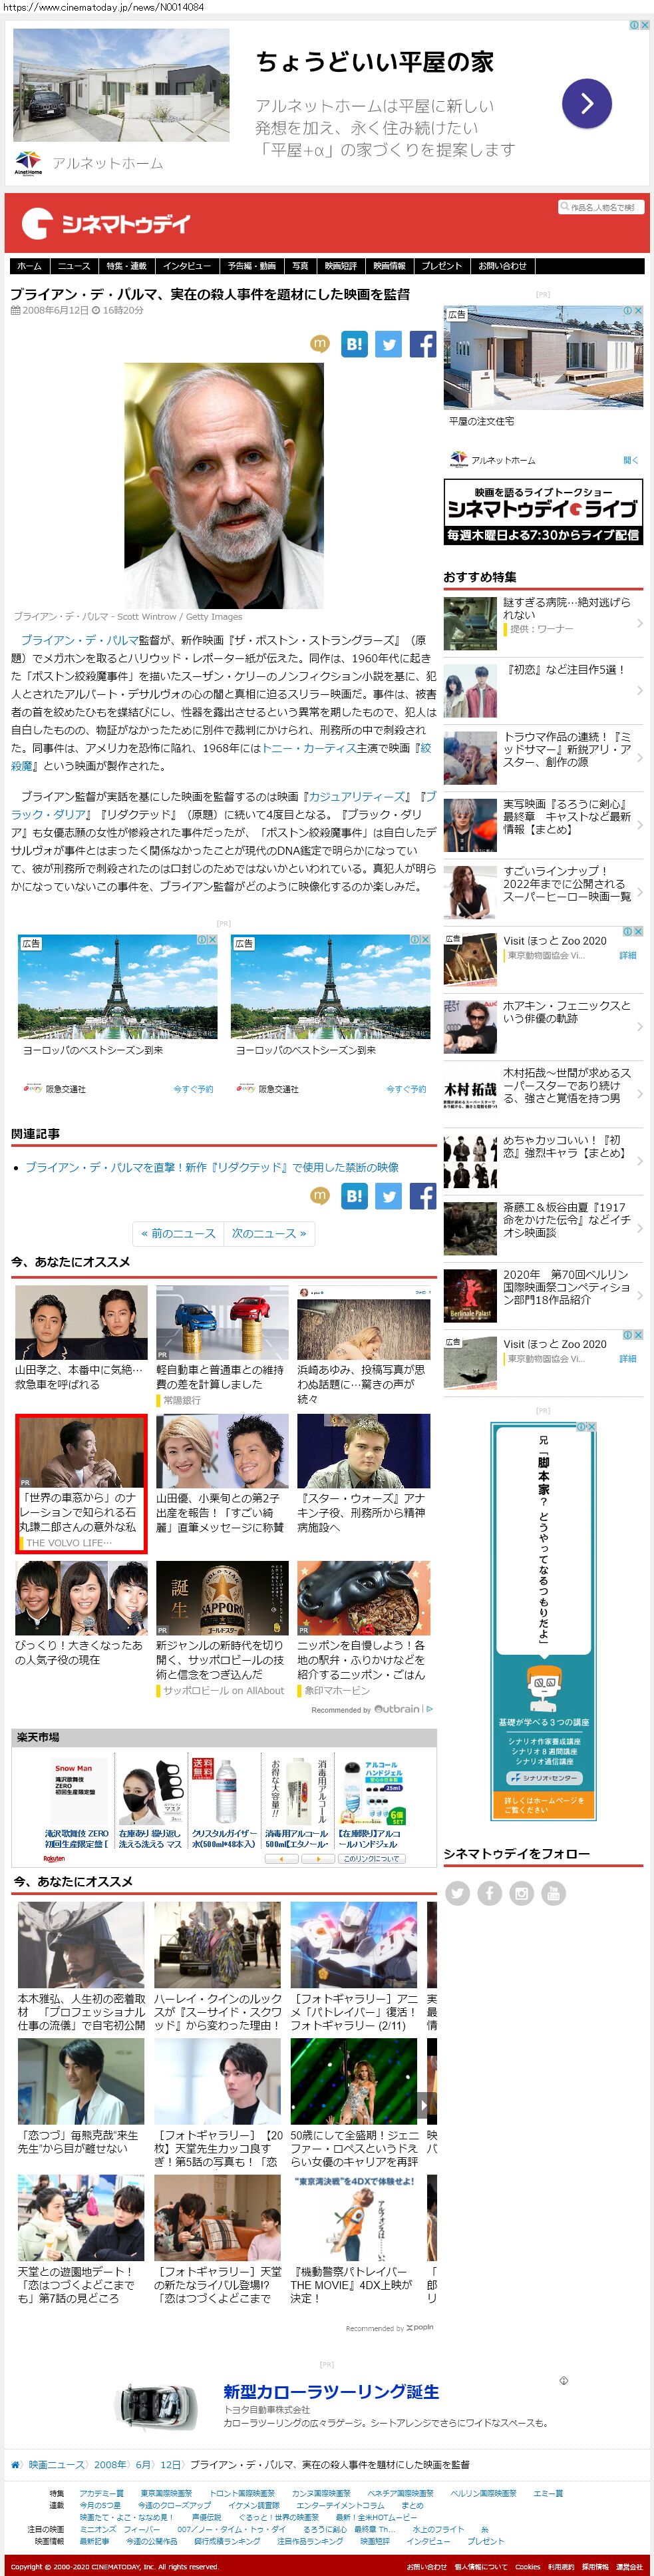Open the Sapporo beer article thumbnail

click(x=222, y=1597)
